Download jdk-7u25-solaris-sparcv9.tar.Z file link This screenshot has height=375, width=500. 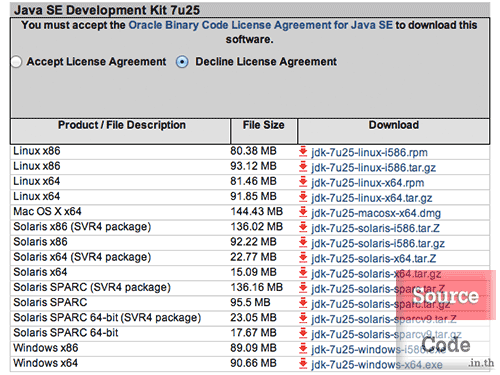pos(384,319)
